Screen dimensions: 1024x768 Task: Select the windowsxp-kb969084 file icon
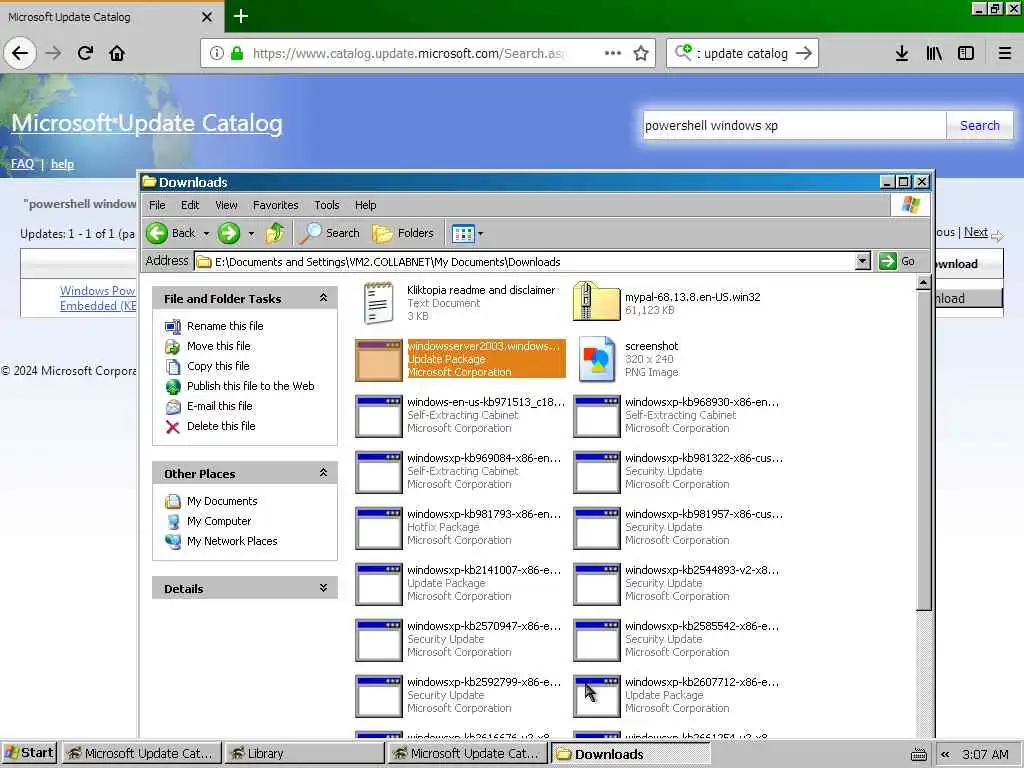pos(379,472)
